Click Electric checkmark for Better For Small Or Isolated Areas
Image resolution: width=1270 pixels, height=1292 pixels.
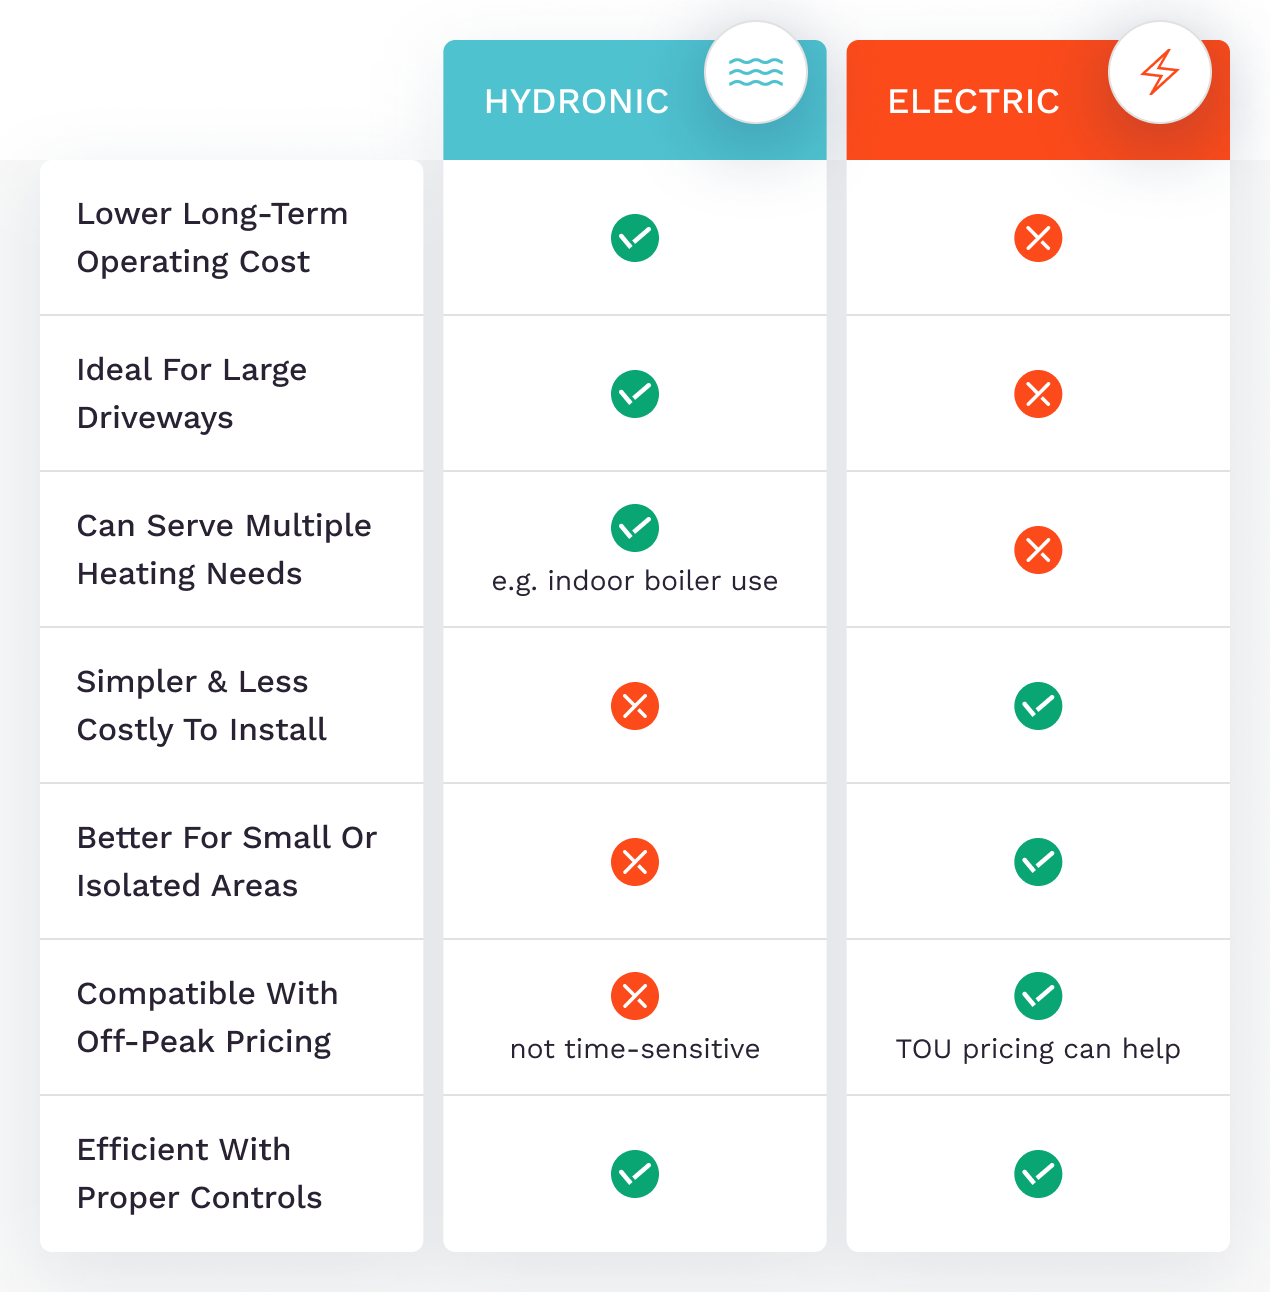pos(1038,862)
